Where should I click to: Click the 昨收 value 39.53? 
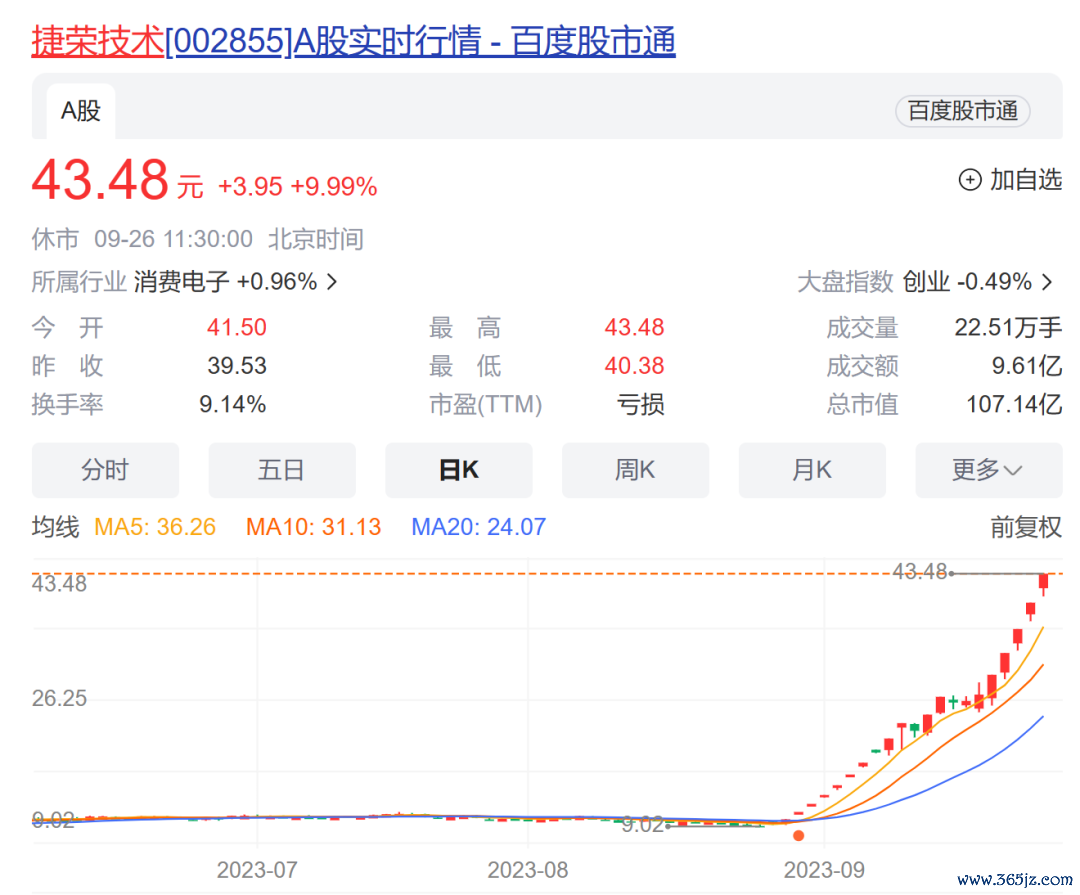click(x=236, y=366)
